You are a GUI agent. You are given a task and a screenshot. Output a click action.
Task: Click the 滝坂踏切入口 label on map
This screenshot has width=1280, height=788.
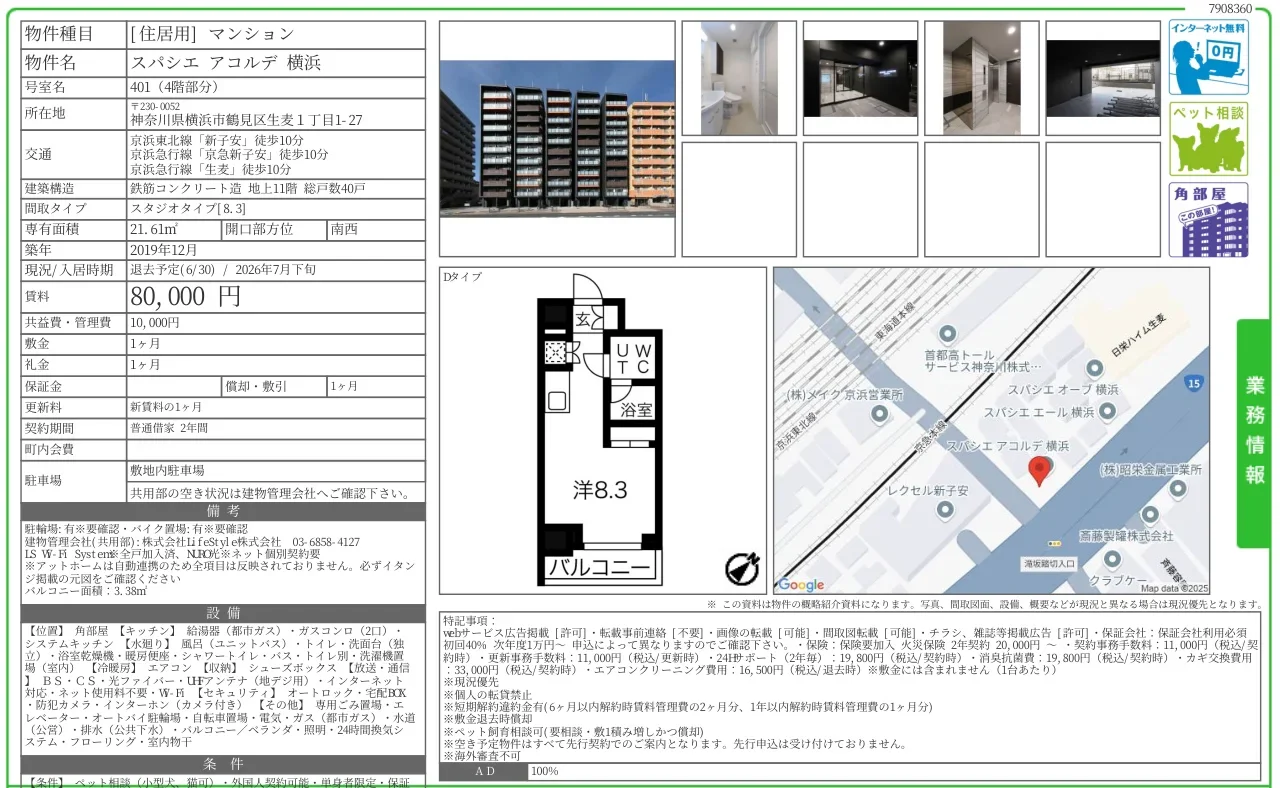coord(1048,563)
